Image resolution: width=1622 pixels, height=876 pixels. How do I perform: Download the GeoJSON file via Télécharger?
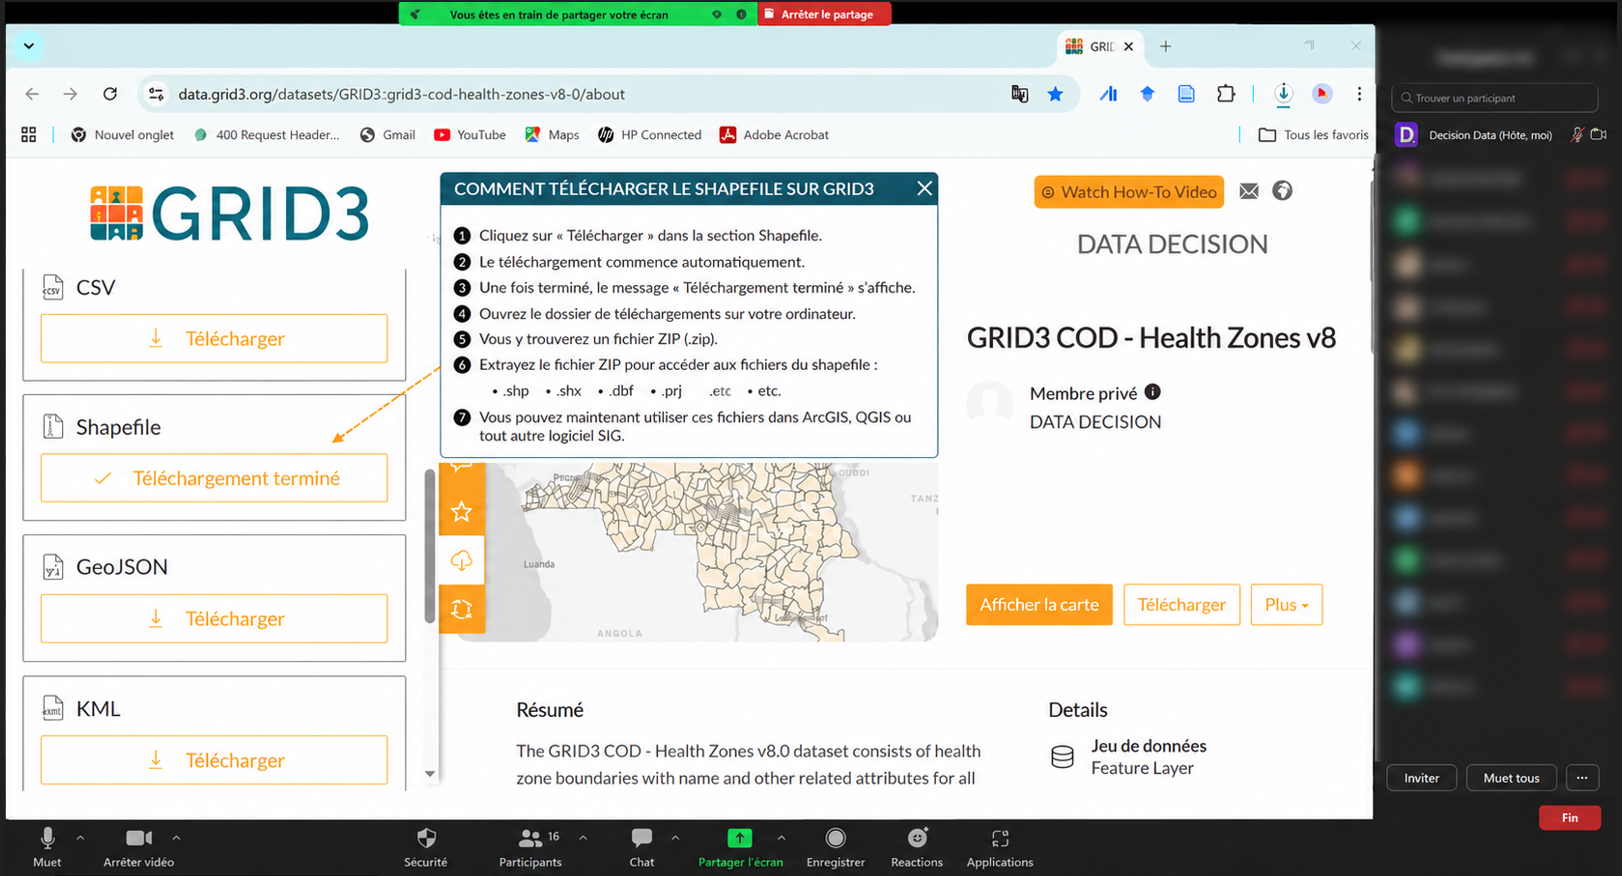pyautogui.click(x=214, y=619)
